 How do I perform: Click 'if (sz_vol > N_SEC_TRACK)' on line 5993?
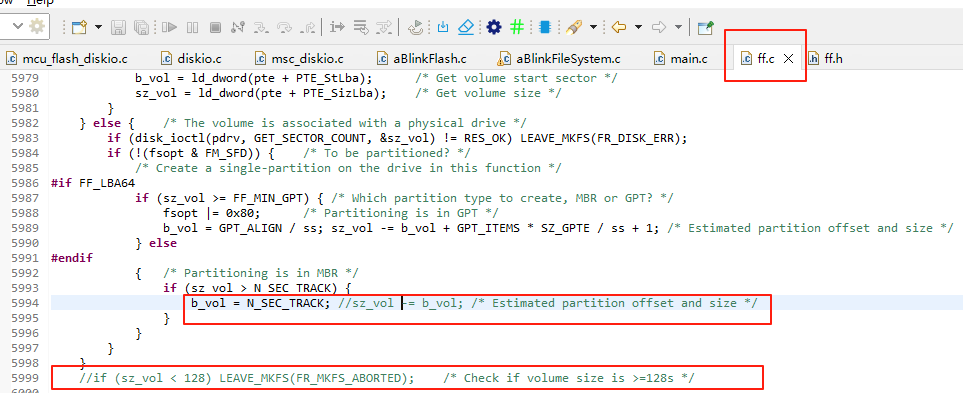[251, 288]
